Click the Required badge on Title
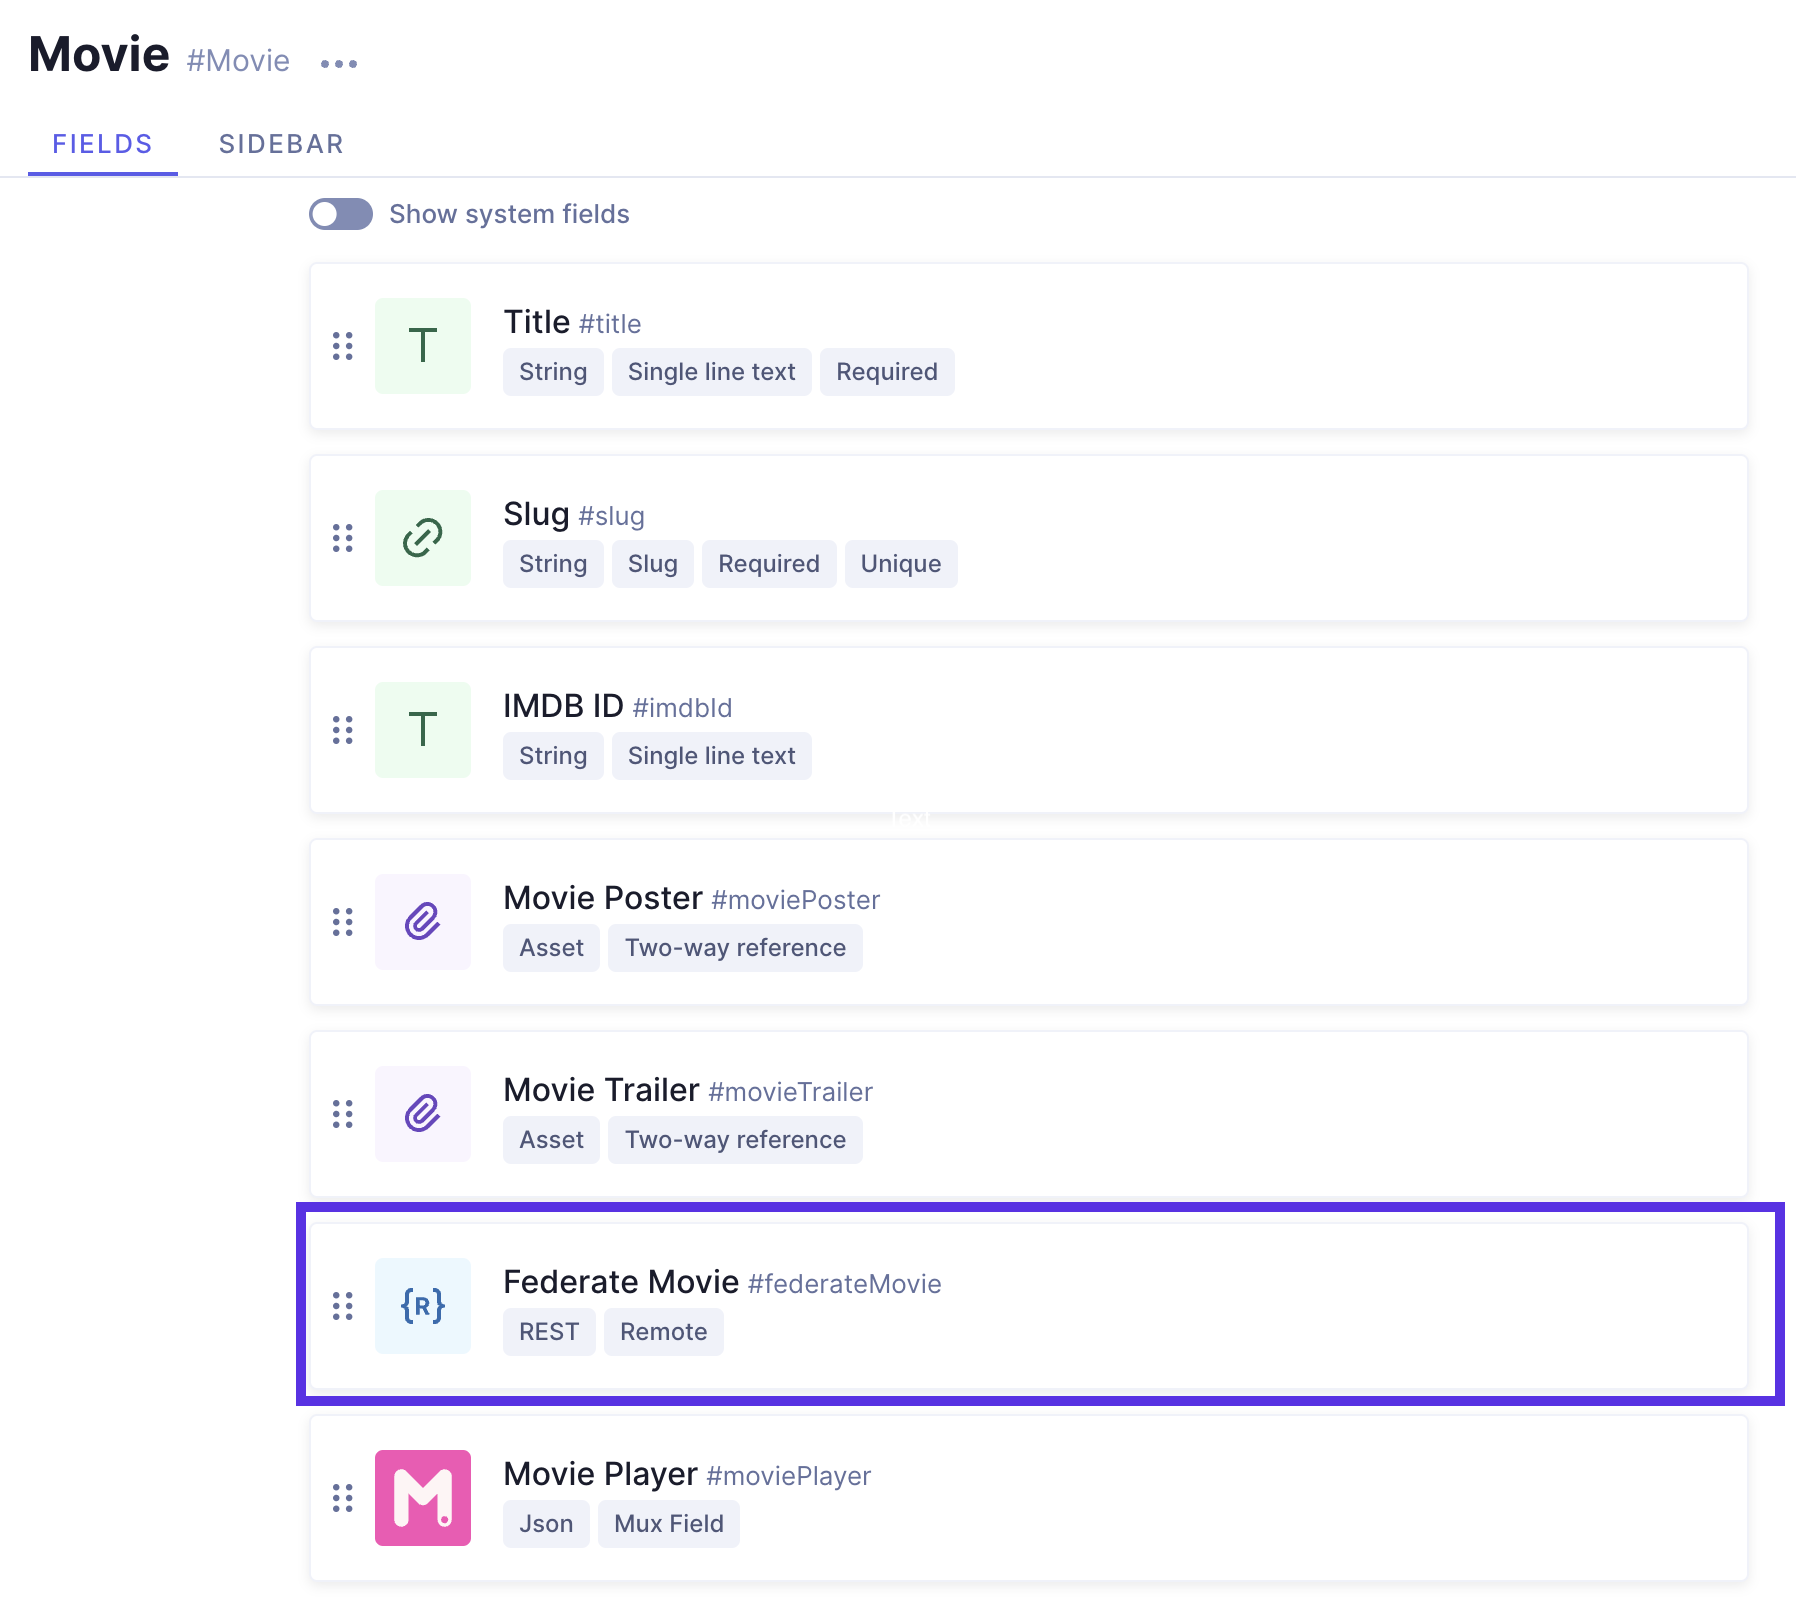Image resolution: width=1796 pixels, height=1618 pixels. coord(887,371)
